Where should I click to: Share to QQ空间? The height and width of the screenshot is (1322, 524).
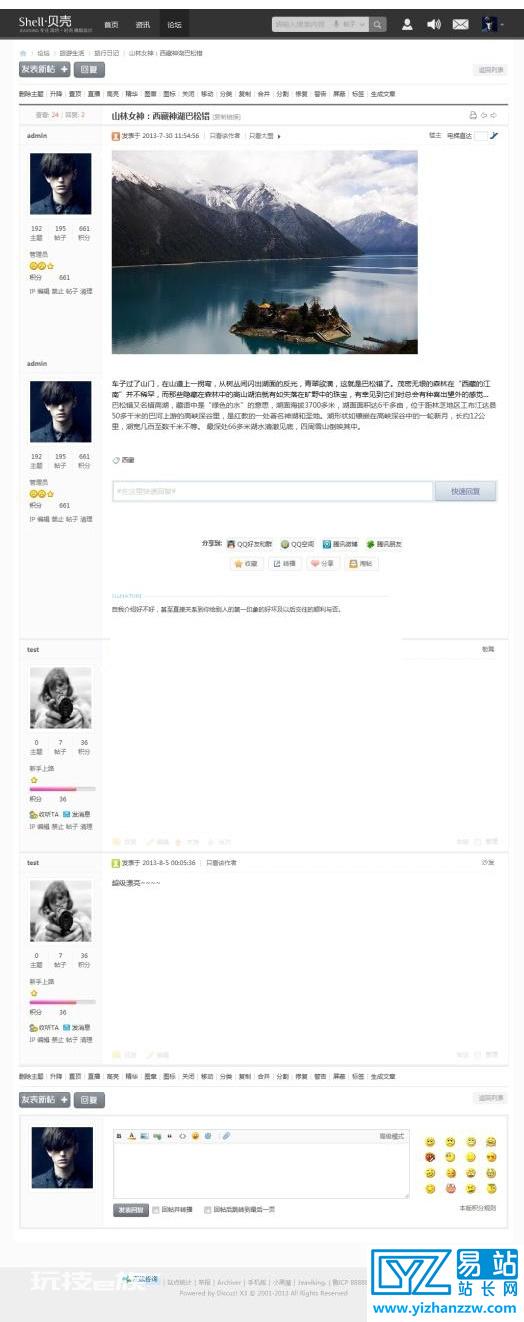click(x=297, y=544)
